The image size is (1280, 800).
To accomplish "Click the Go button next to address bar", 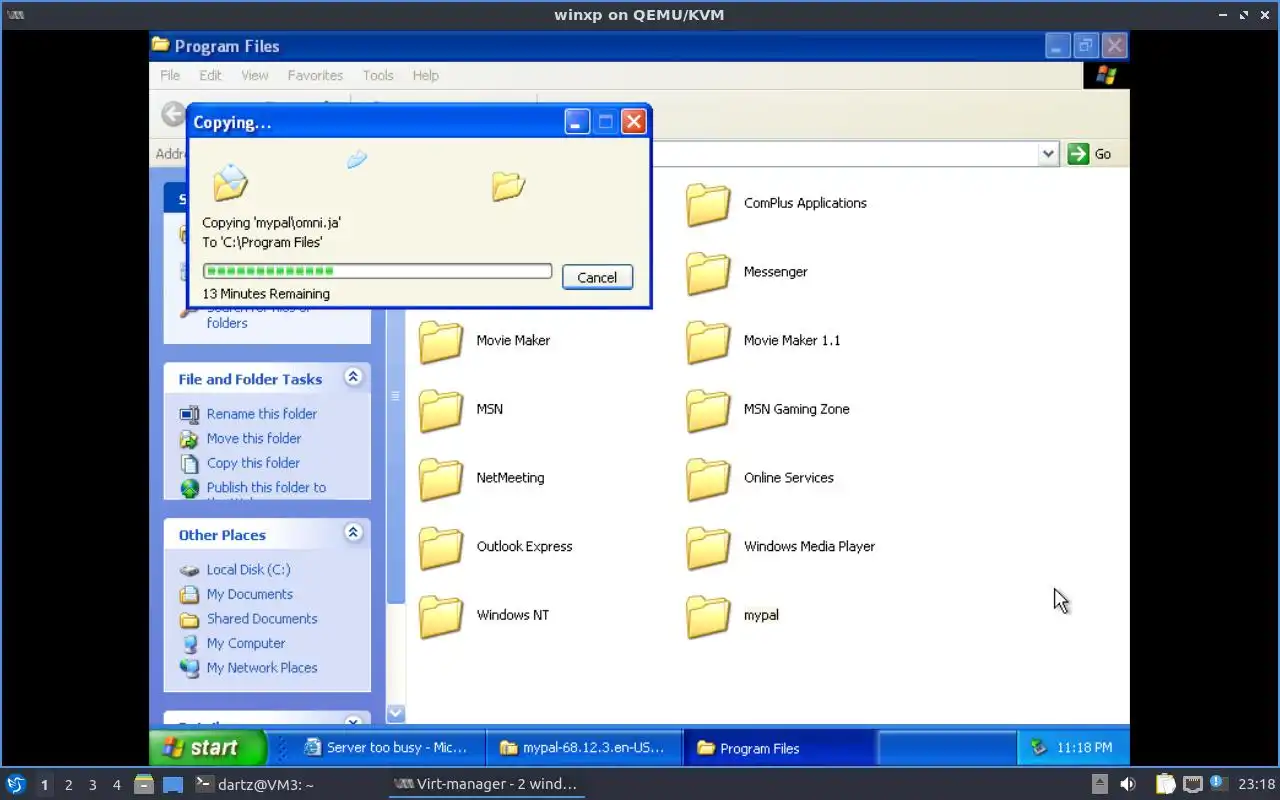I will (1090, 154).
